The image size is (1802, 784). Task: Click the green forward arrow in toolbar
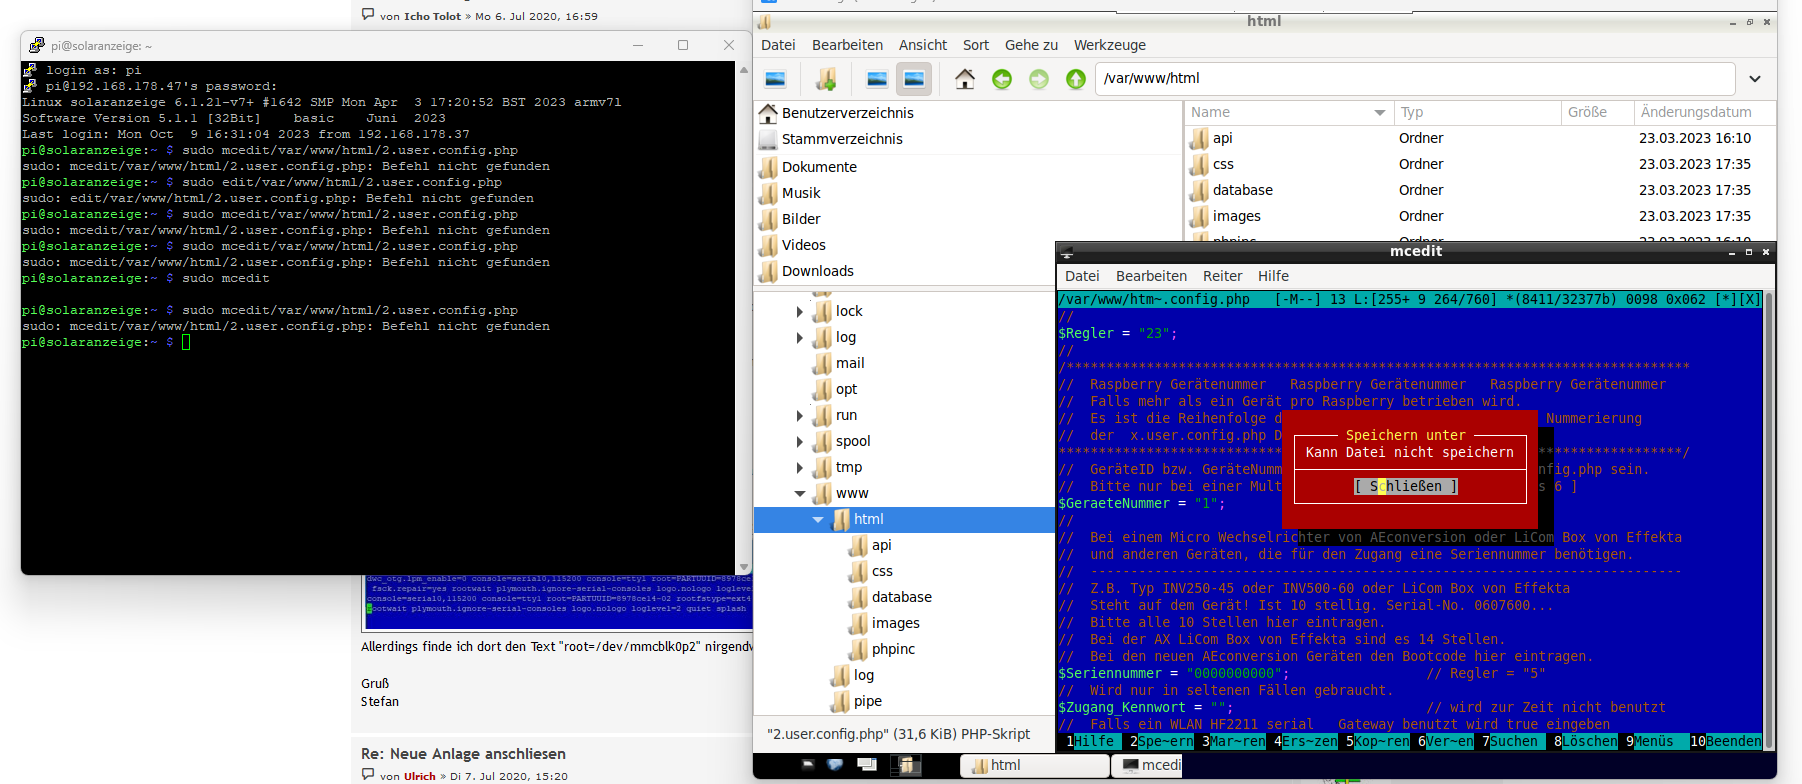1039,79
